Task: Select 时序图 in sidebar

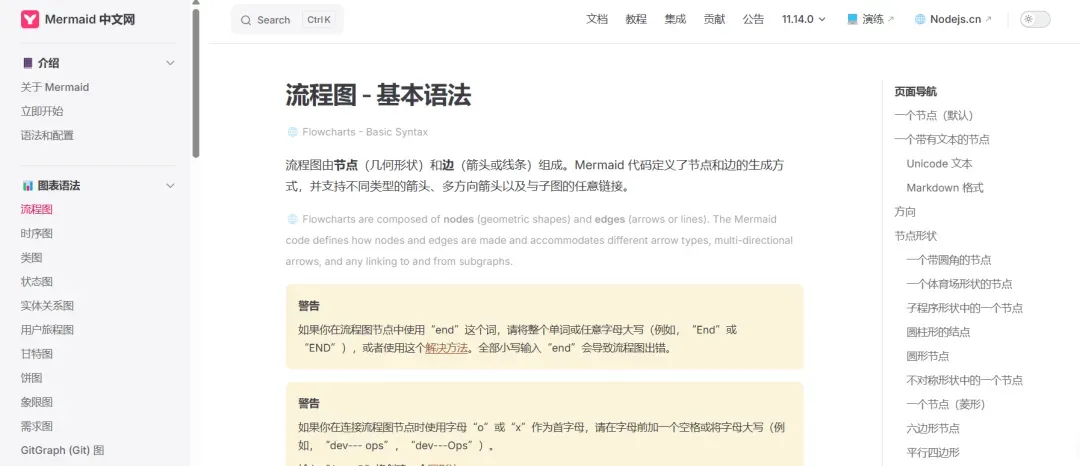Action: point(37,233)
